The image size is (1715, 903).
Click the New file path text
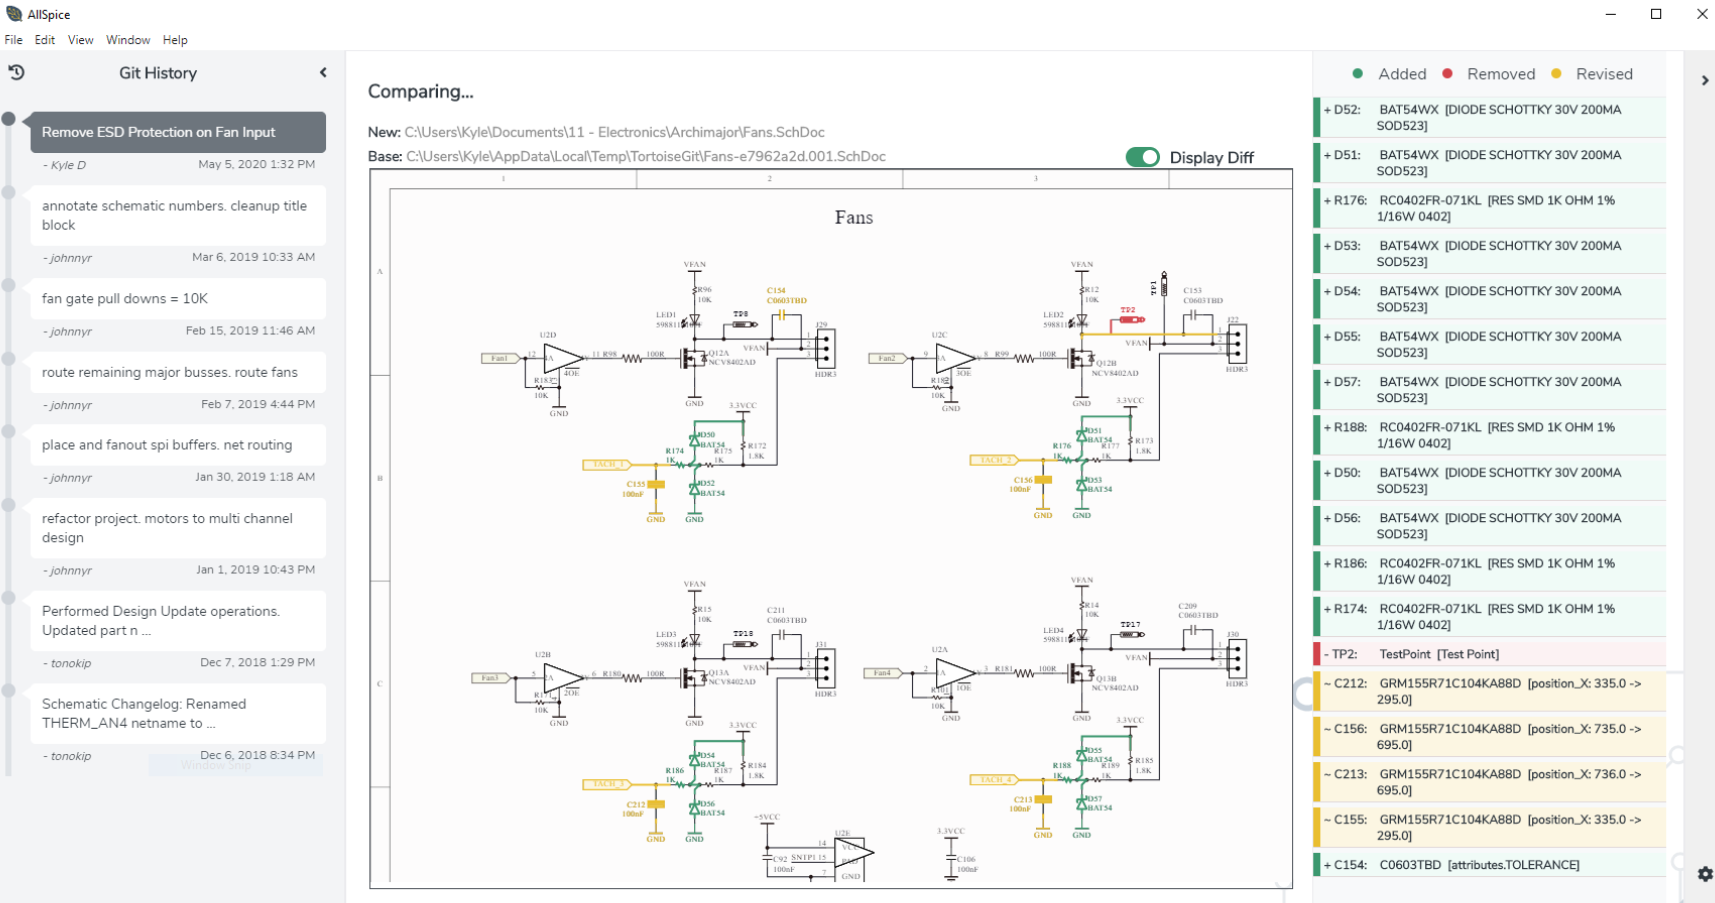[x=615, y=132]
